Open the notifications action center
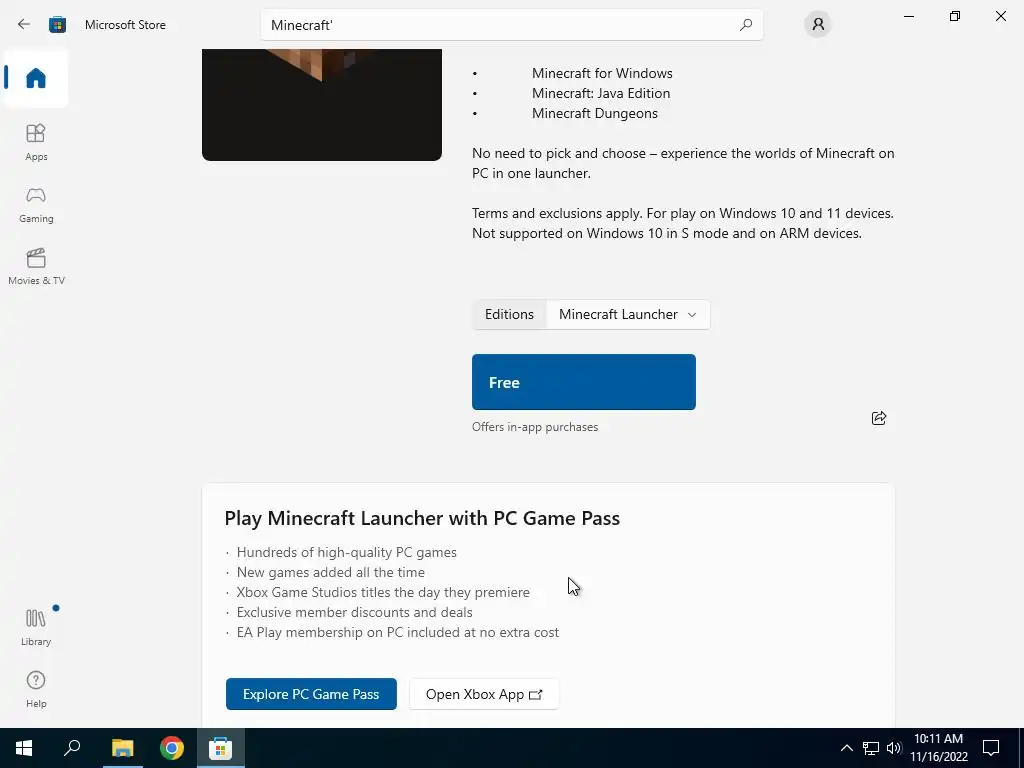 [991, 748]
